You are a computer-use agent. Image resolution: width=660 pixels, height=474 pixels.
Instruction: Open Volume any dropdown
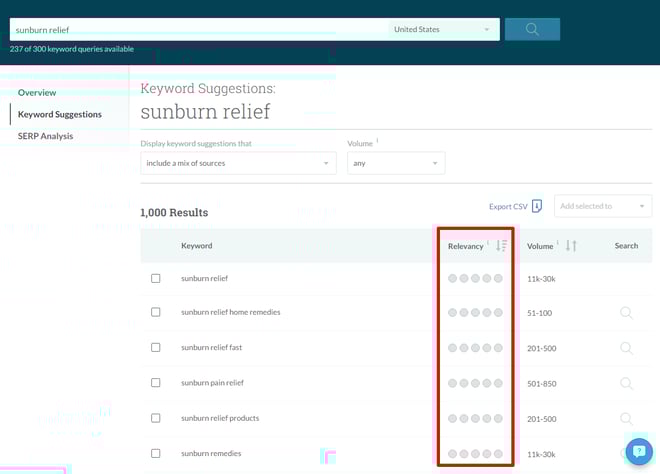coord(396,163)
